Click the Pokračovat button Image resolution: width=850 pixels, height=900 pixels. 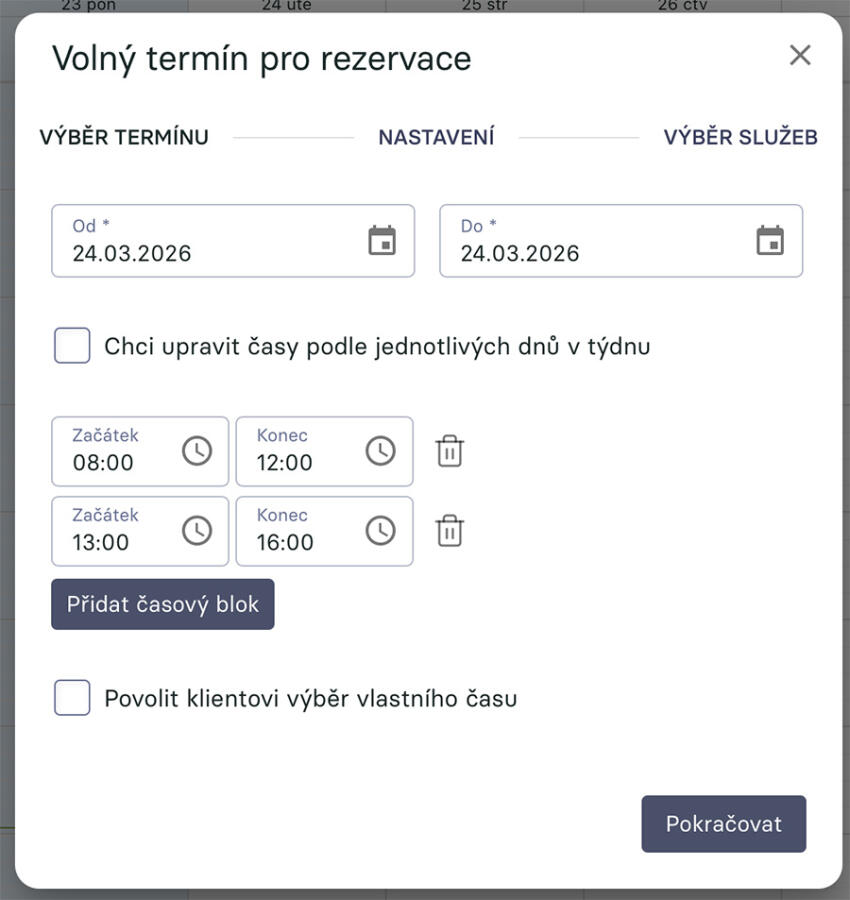click(x=723, y=824)
